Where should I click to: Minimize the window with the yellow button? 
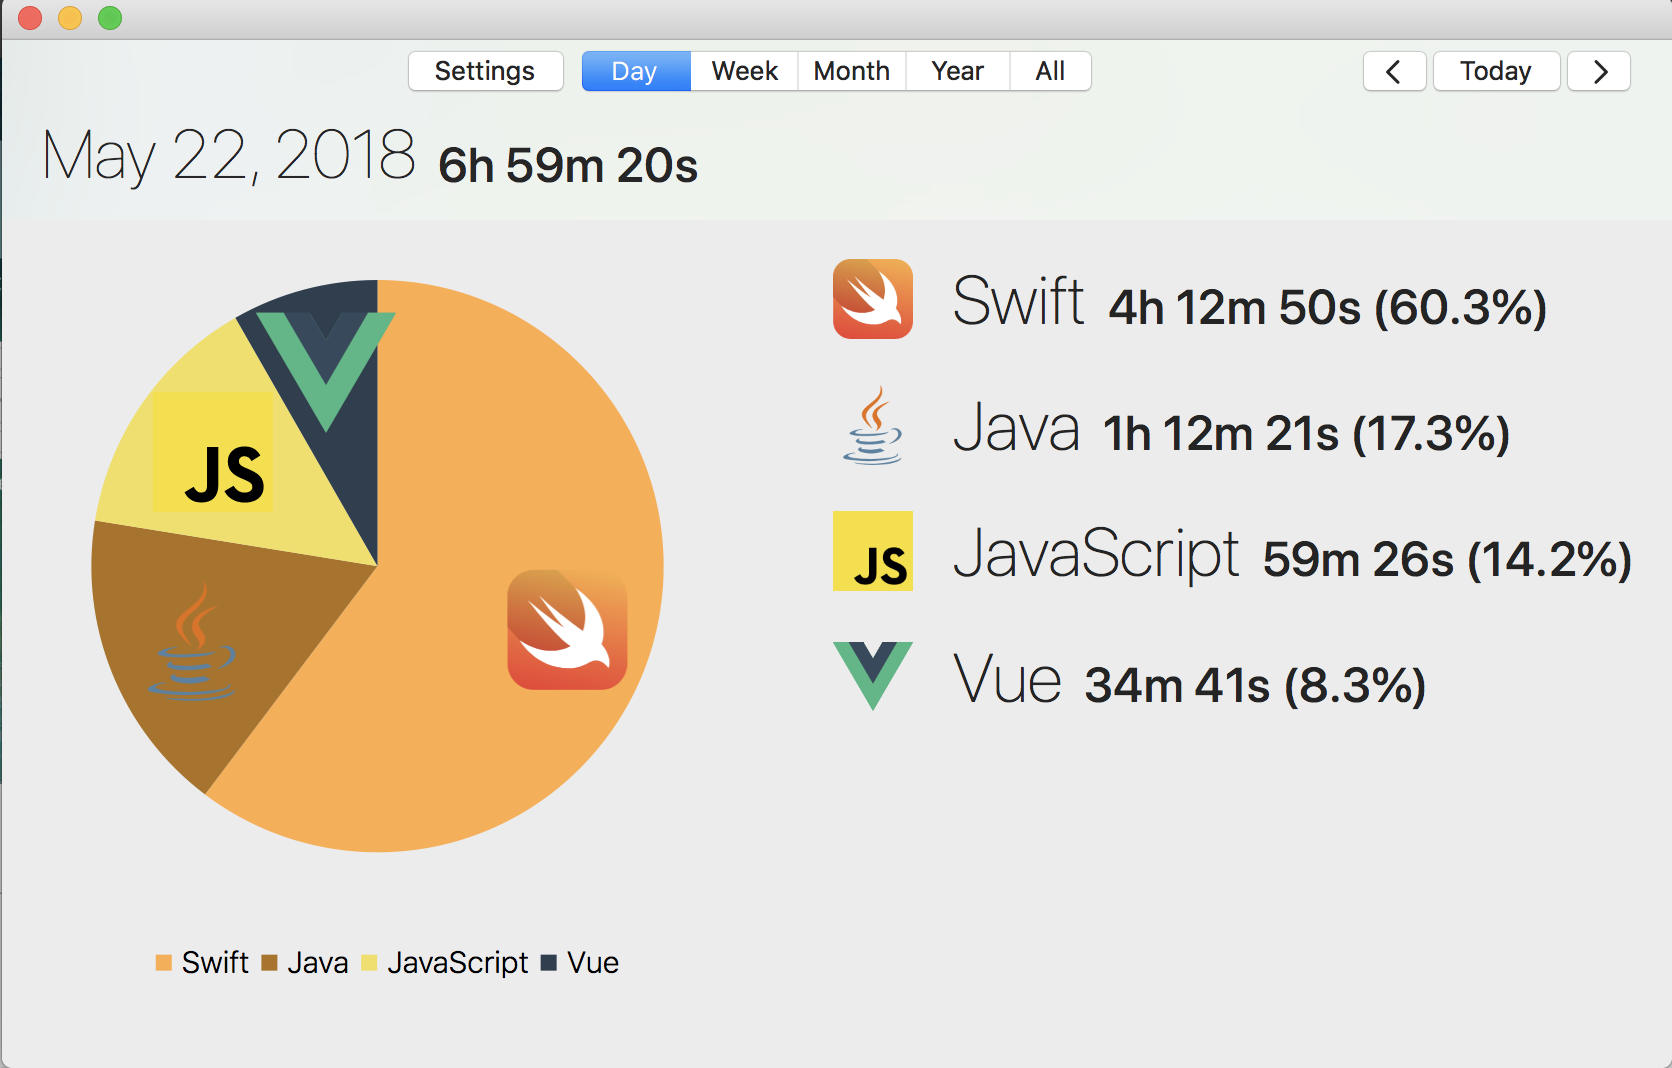click(x=70, y=18)
